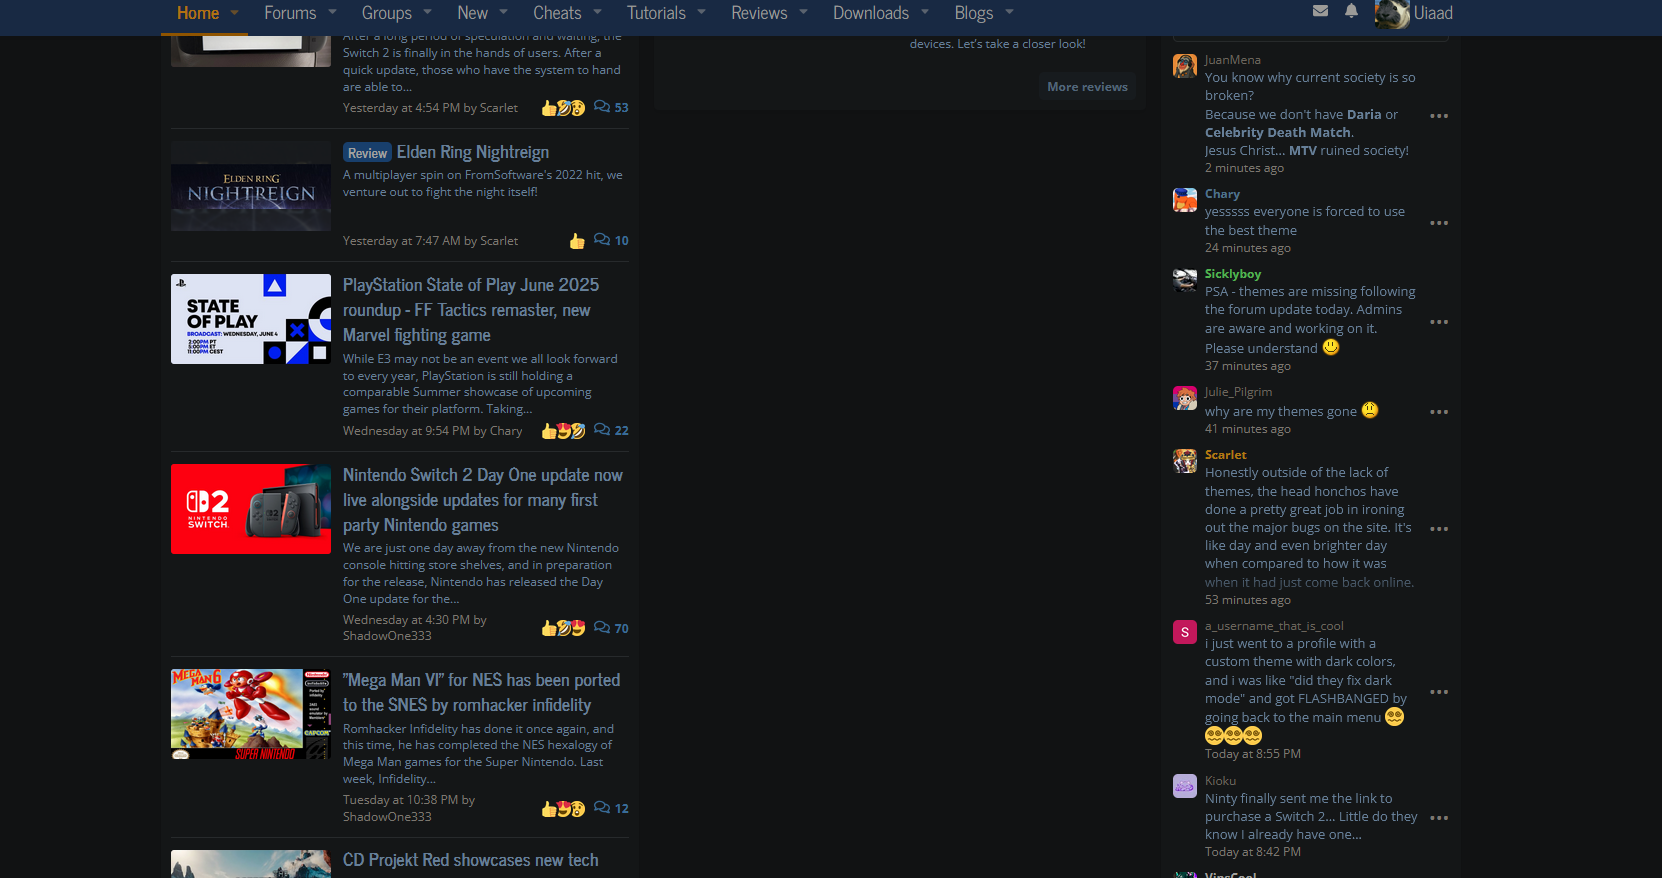Open the options dots on a_username_that_is_cool's shout
The height and width of the screenshot is (878, 1662).
(x=1439, y=692)
